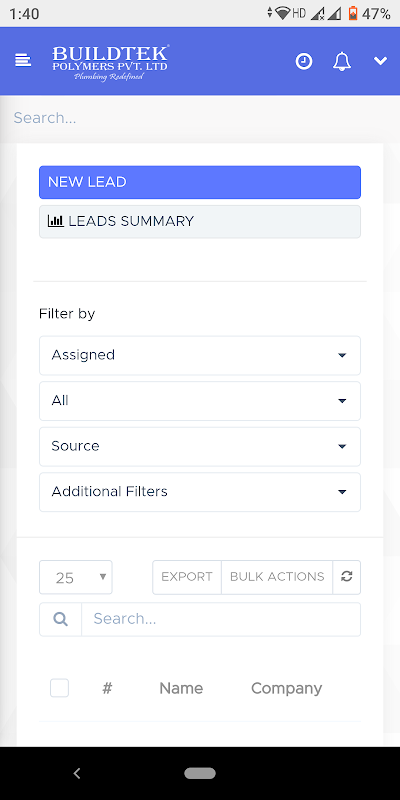Image resolution: width=400 pixels, height=800 pixels.
Task: Click the EXPORT button
Action: (187, 577)
